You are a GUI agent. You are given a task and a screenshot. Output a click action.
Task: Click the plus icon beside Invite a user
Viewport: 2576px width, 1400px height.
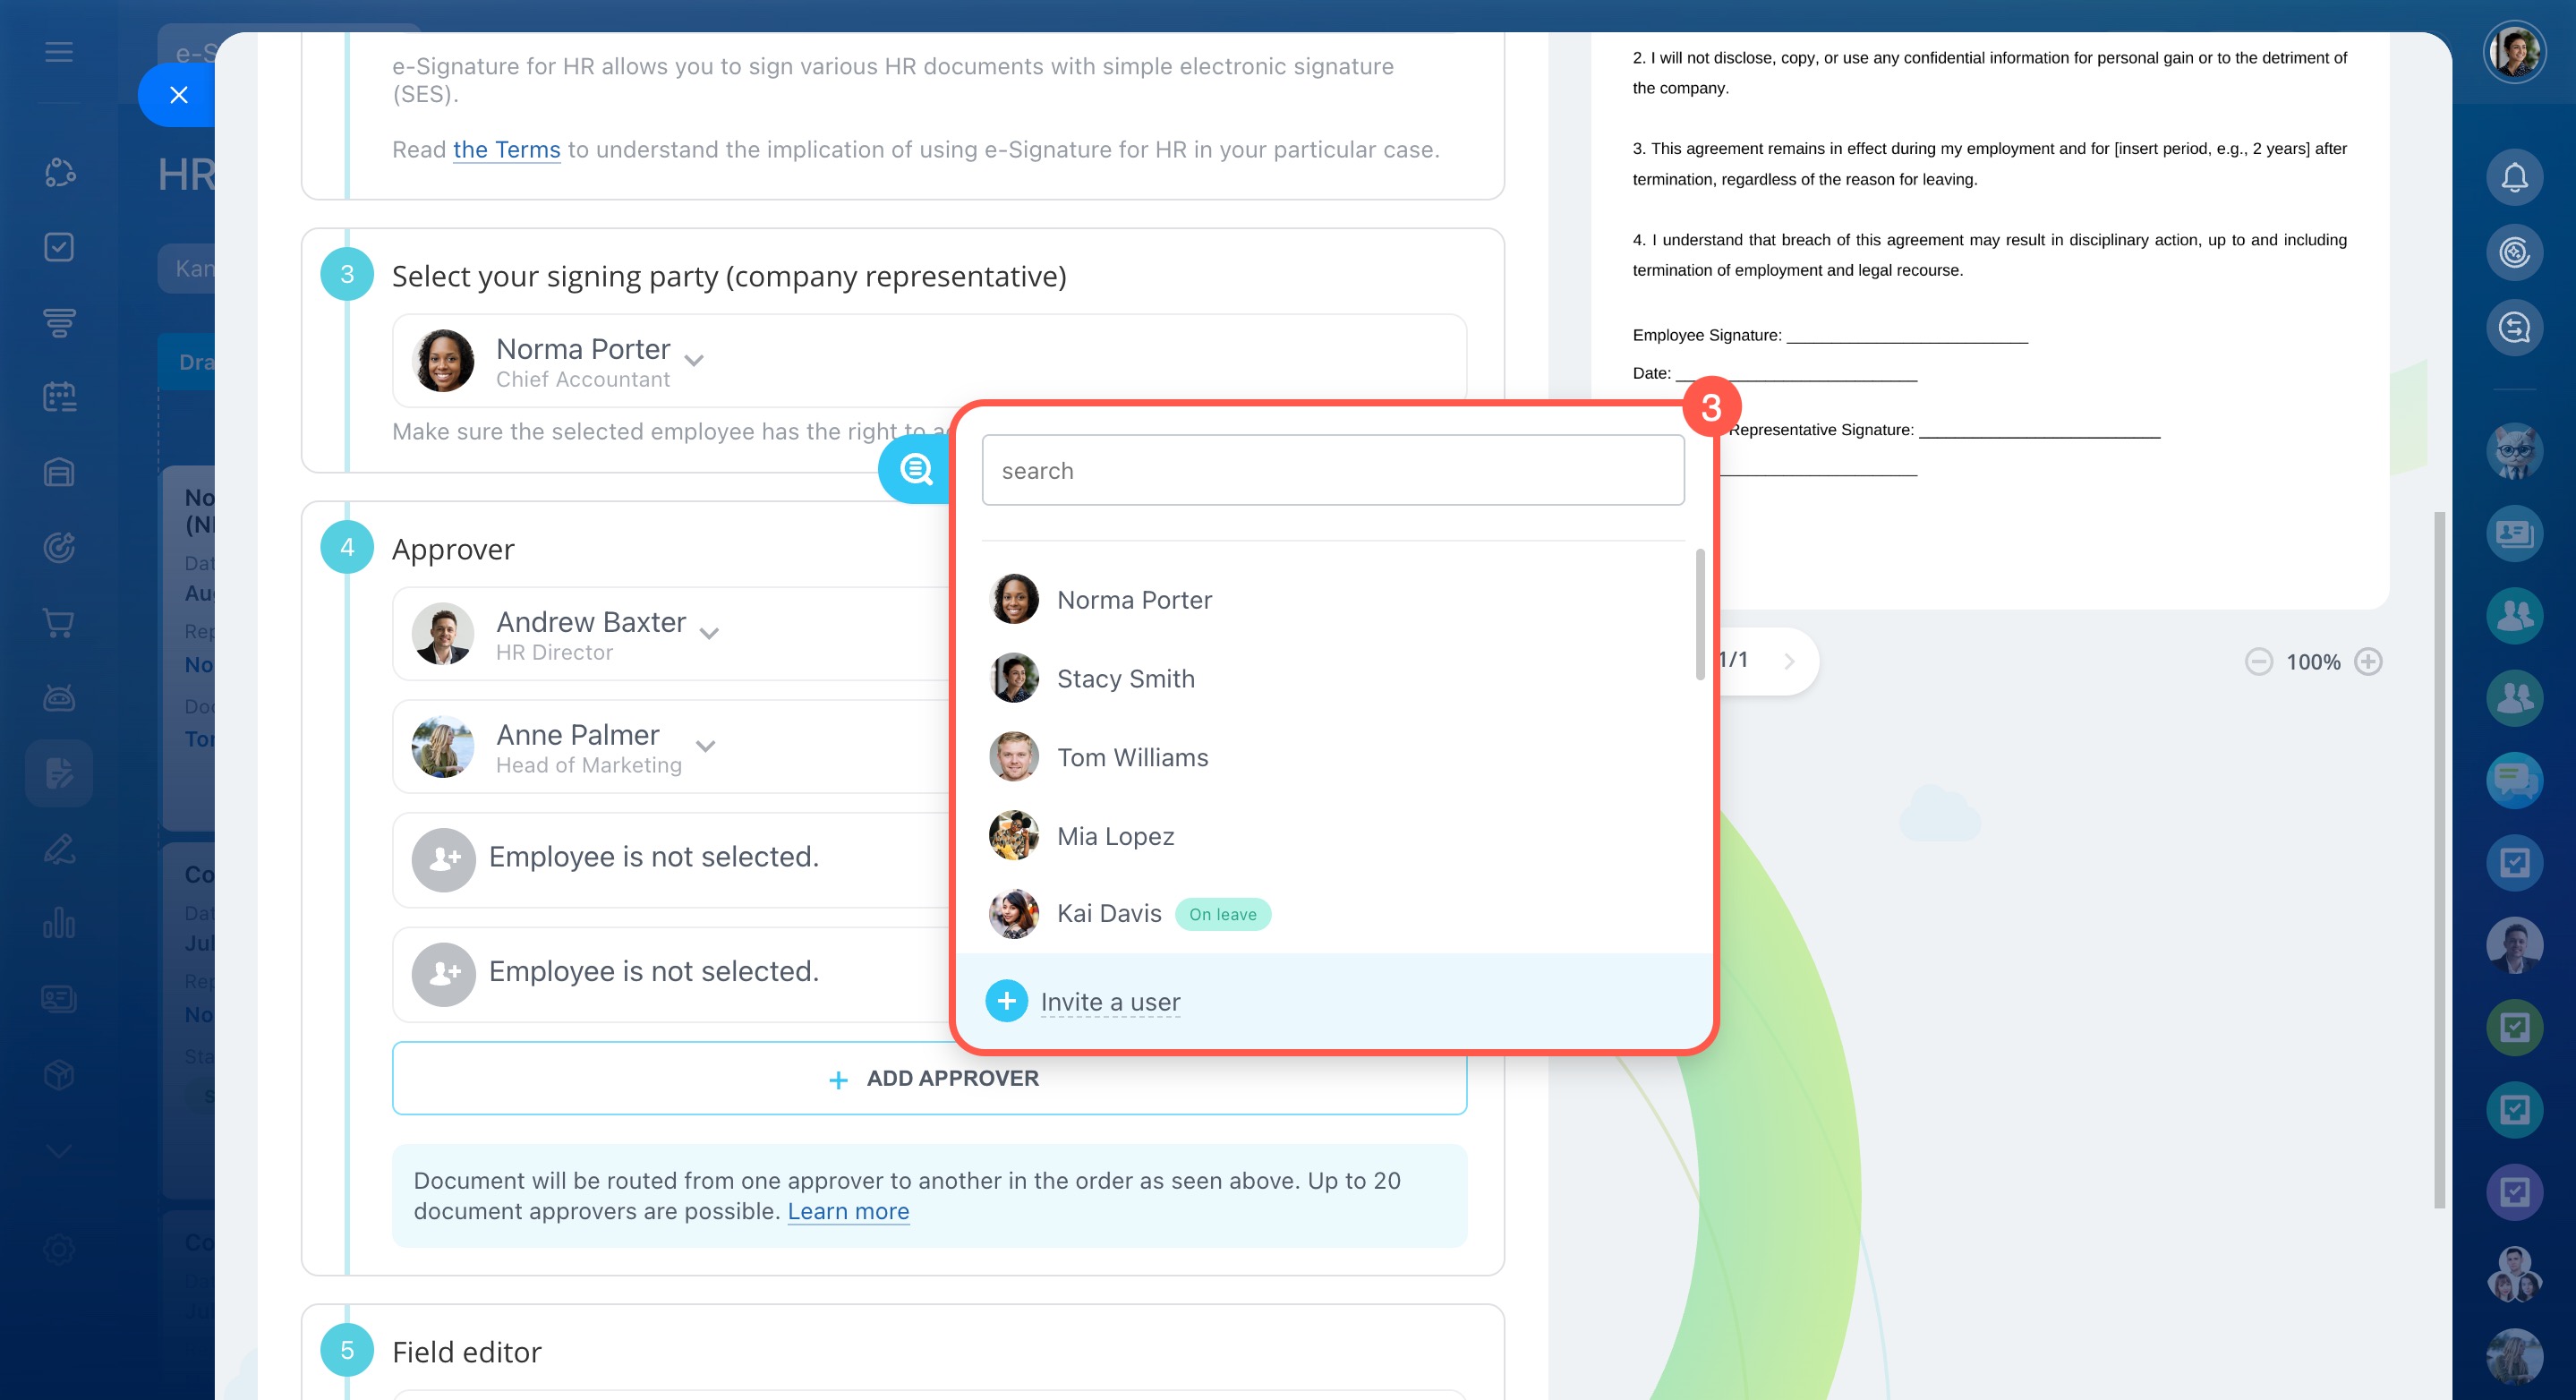[1006, 1000]
